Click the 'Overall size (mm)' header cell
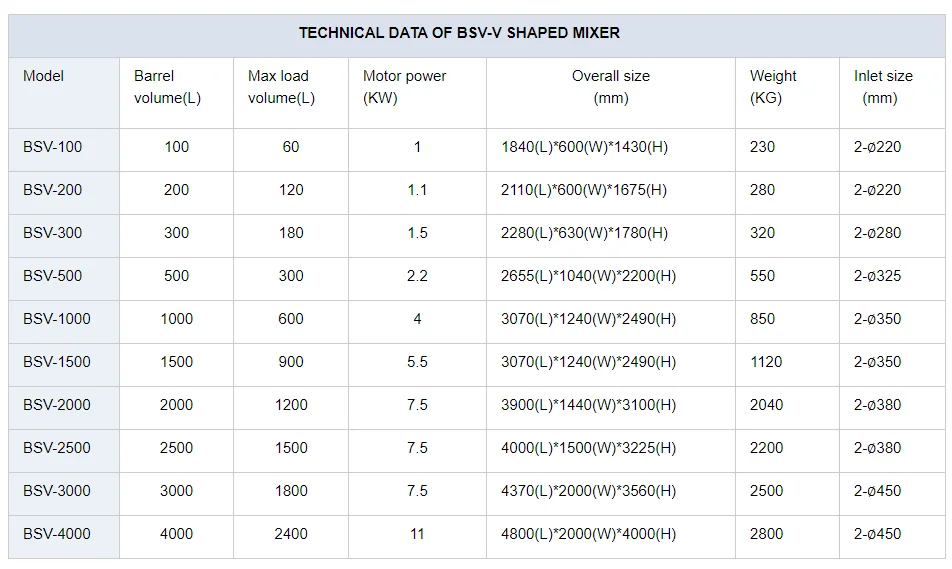The image size is (952, 569). point(610,87)
